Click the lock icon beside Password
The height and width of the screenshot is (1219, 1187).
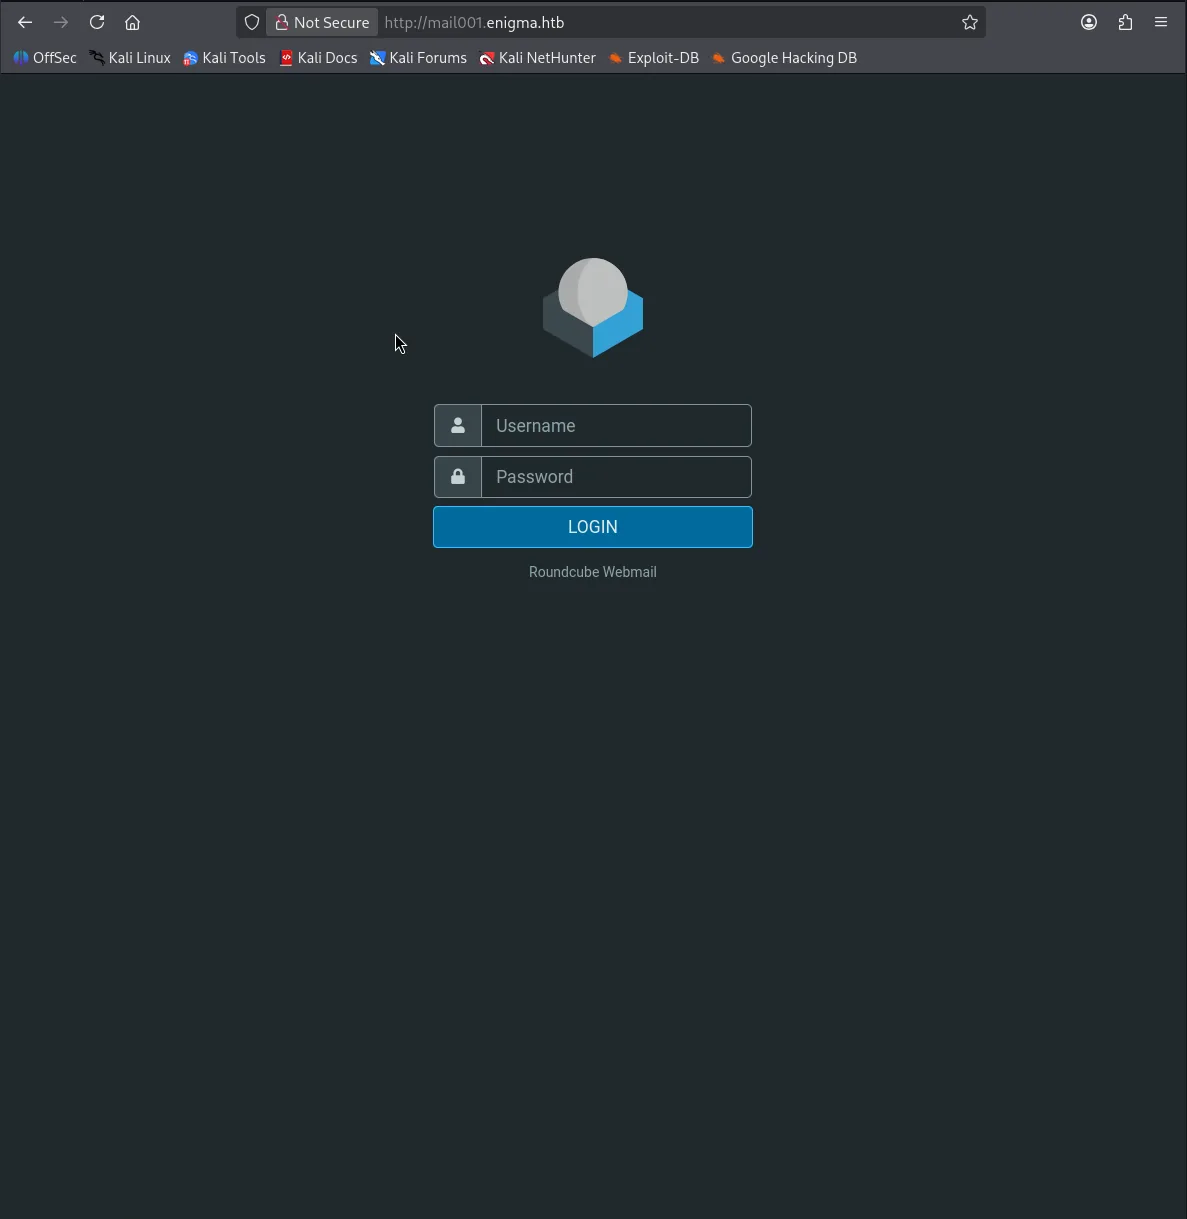click(458, 477)
